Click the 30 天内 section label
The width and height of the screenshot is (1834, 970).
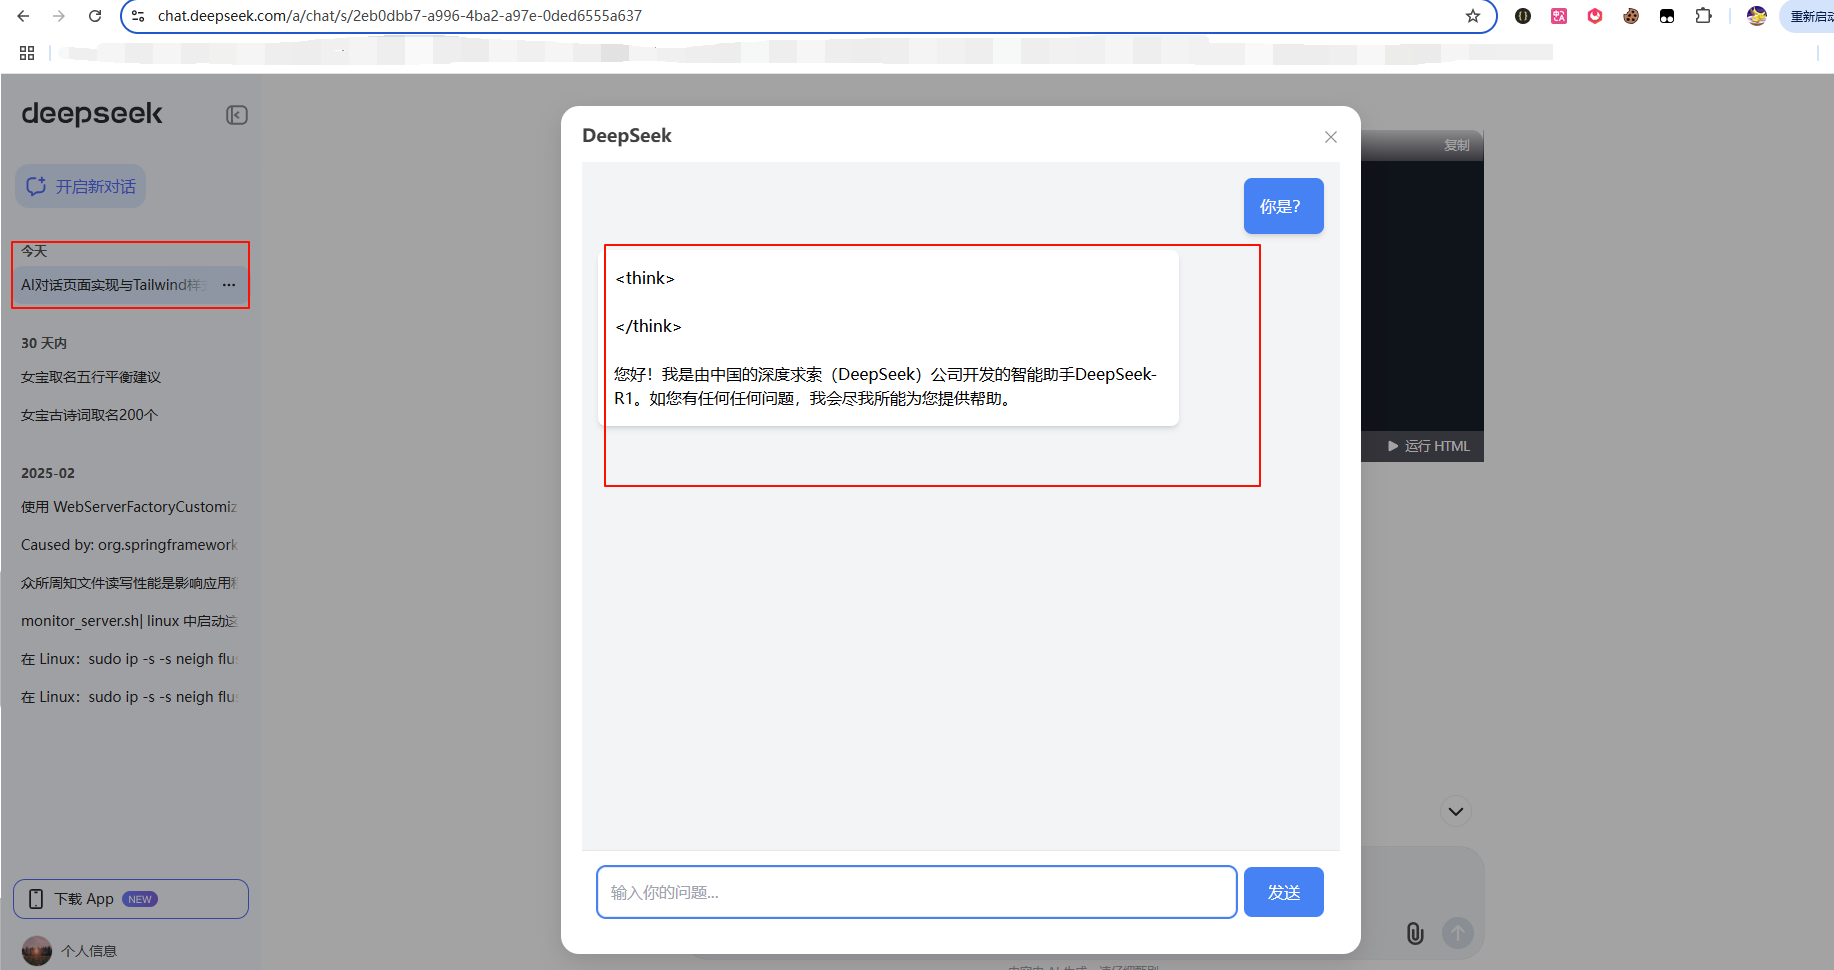pos(44,343)
